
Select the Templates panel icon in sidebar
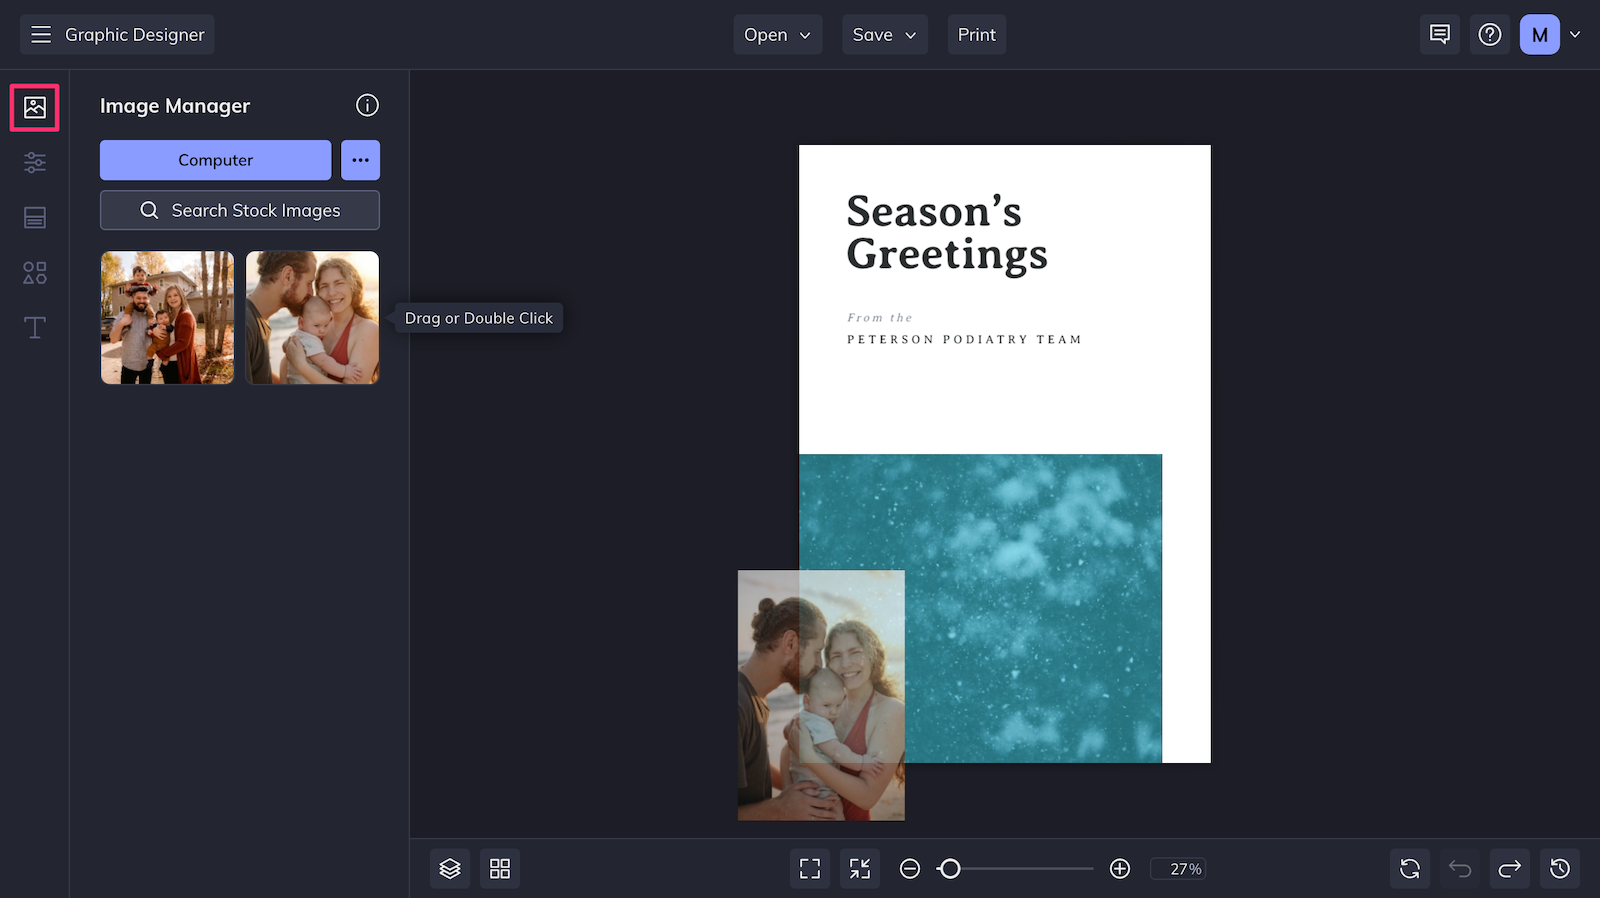[x=35, y=217]
